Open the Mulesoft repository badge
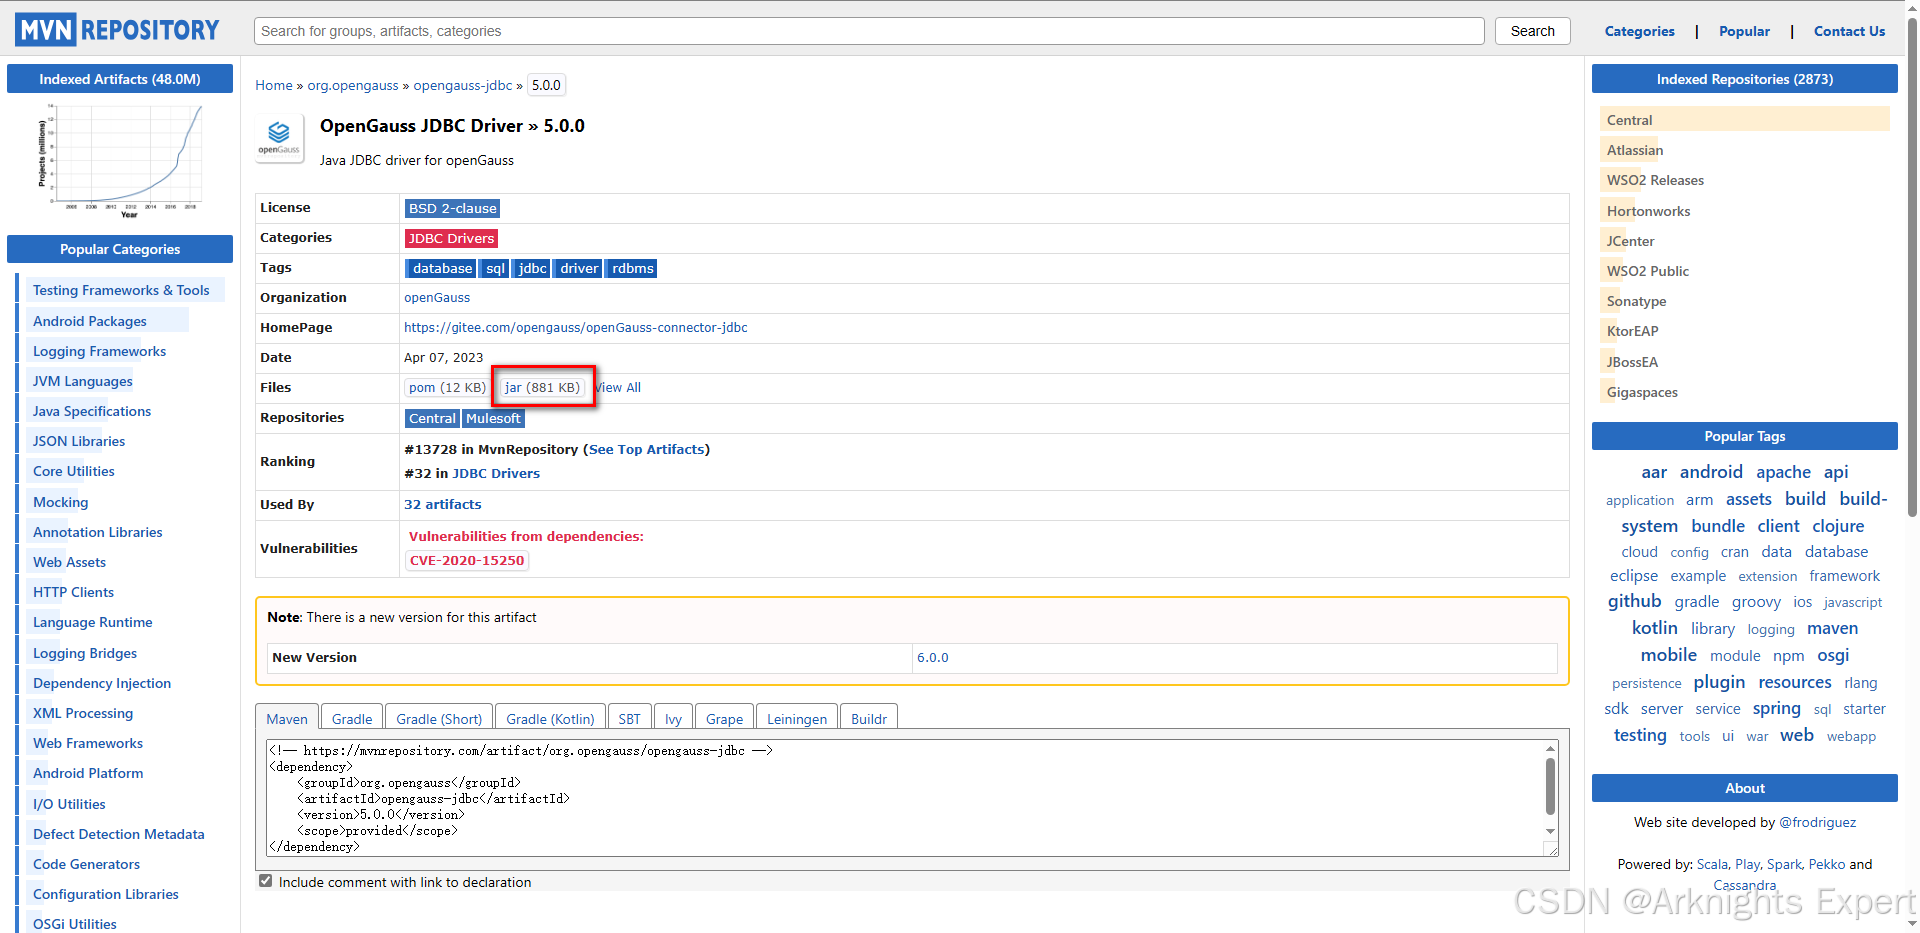 coord(493,418)
